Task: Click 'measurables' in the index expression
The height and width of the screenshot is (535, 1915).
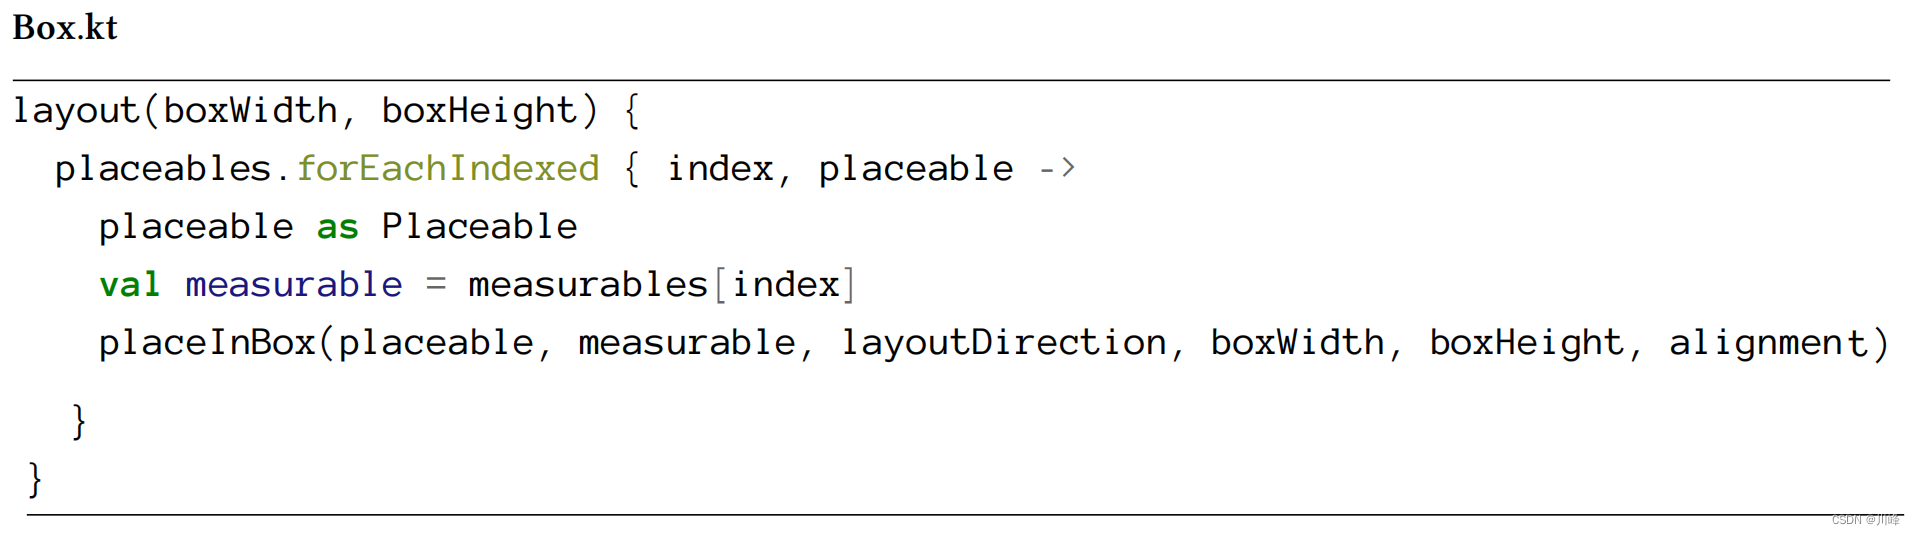Action: 587,285
